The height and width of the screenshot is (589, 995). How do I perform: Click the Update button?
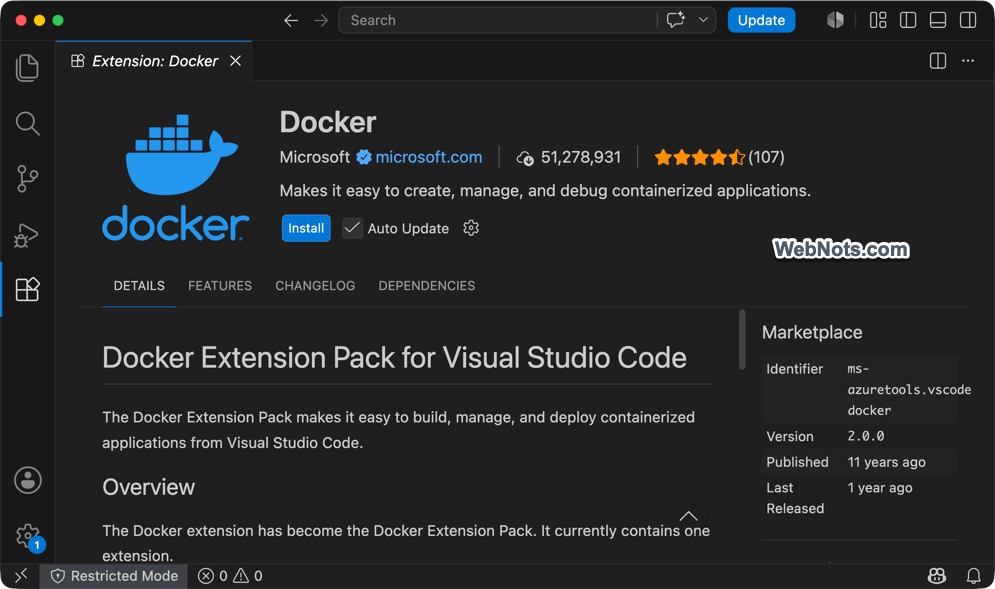coord(761,20)
